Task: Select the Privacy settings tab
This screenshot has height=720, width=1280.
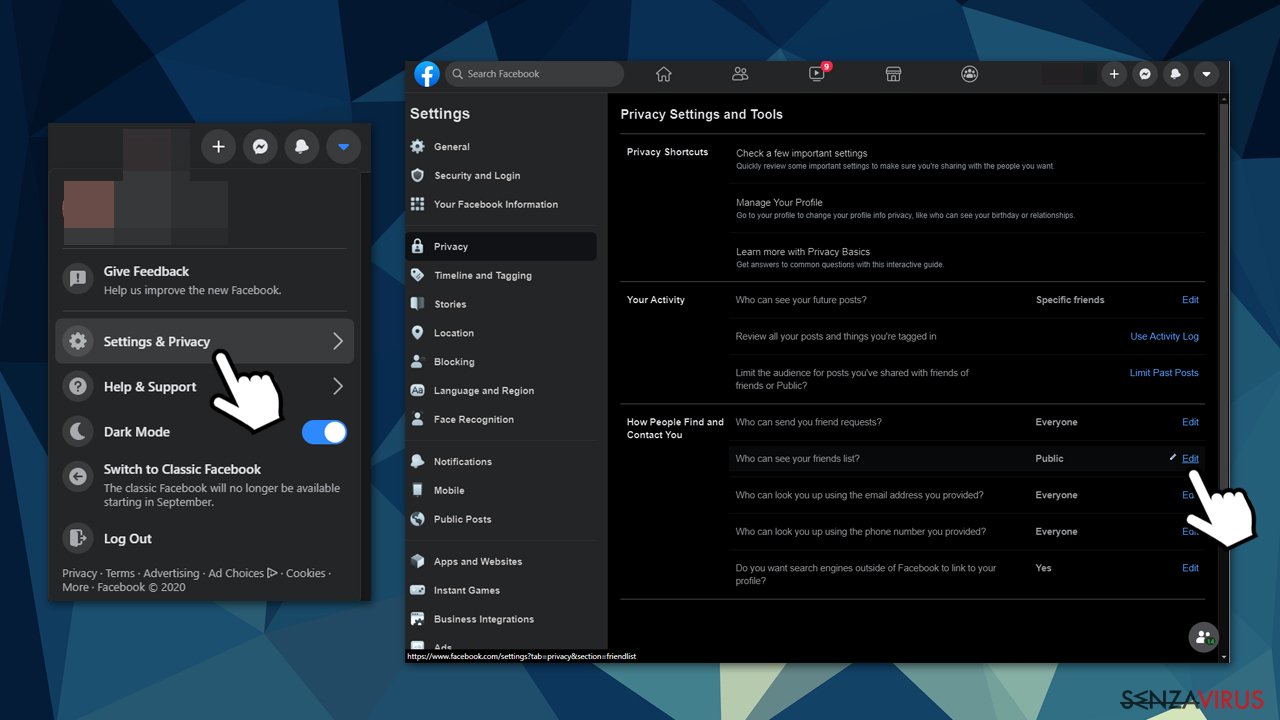Action: 500,247
